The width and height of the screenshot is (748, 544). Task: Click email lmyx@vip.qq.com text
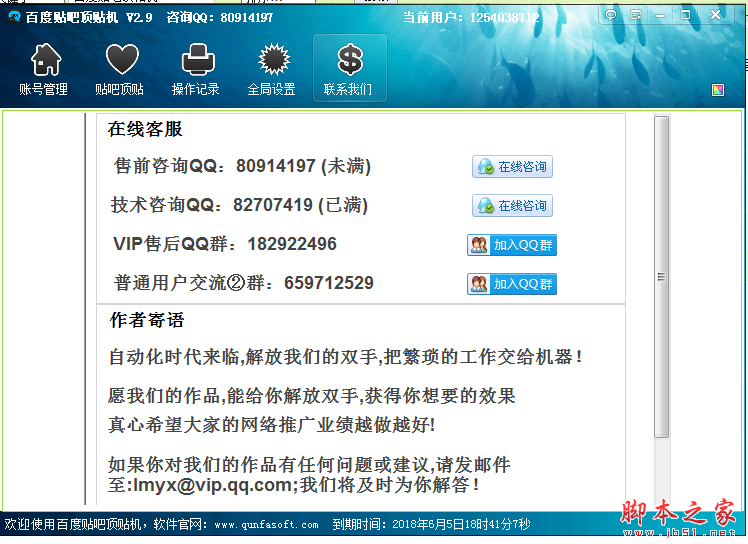point(213,485)
